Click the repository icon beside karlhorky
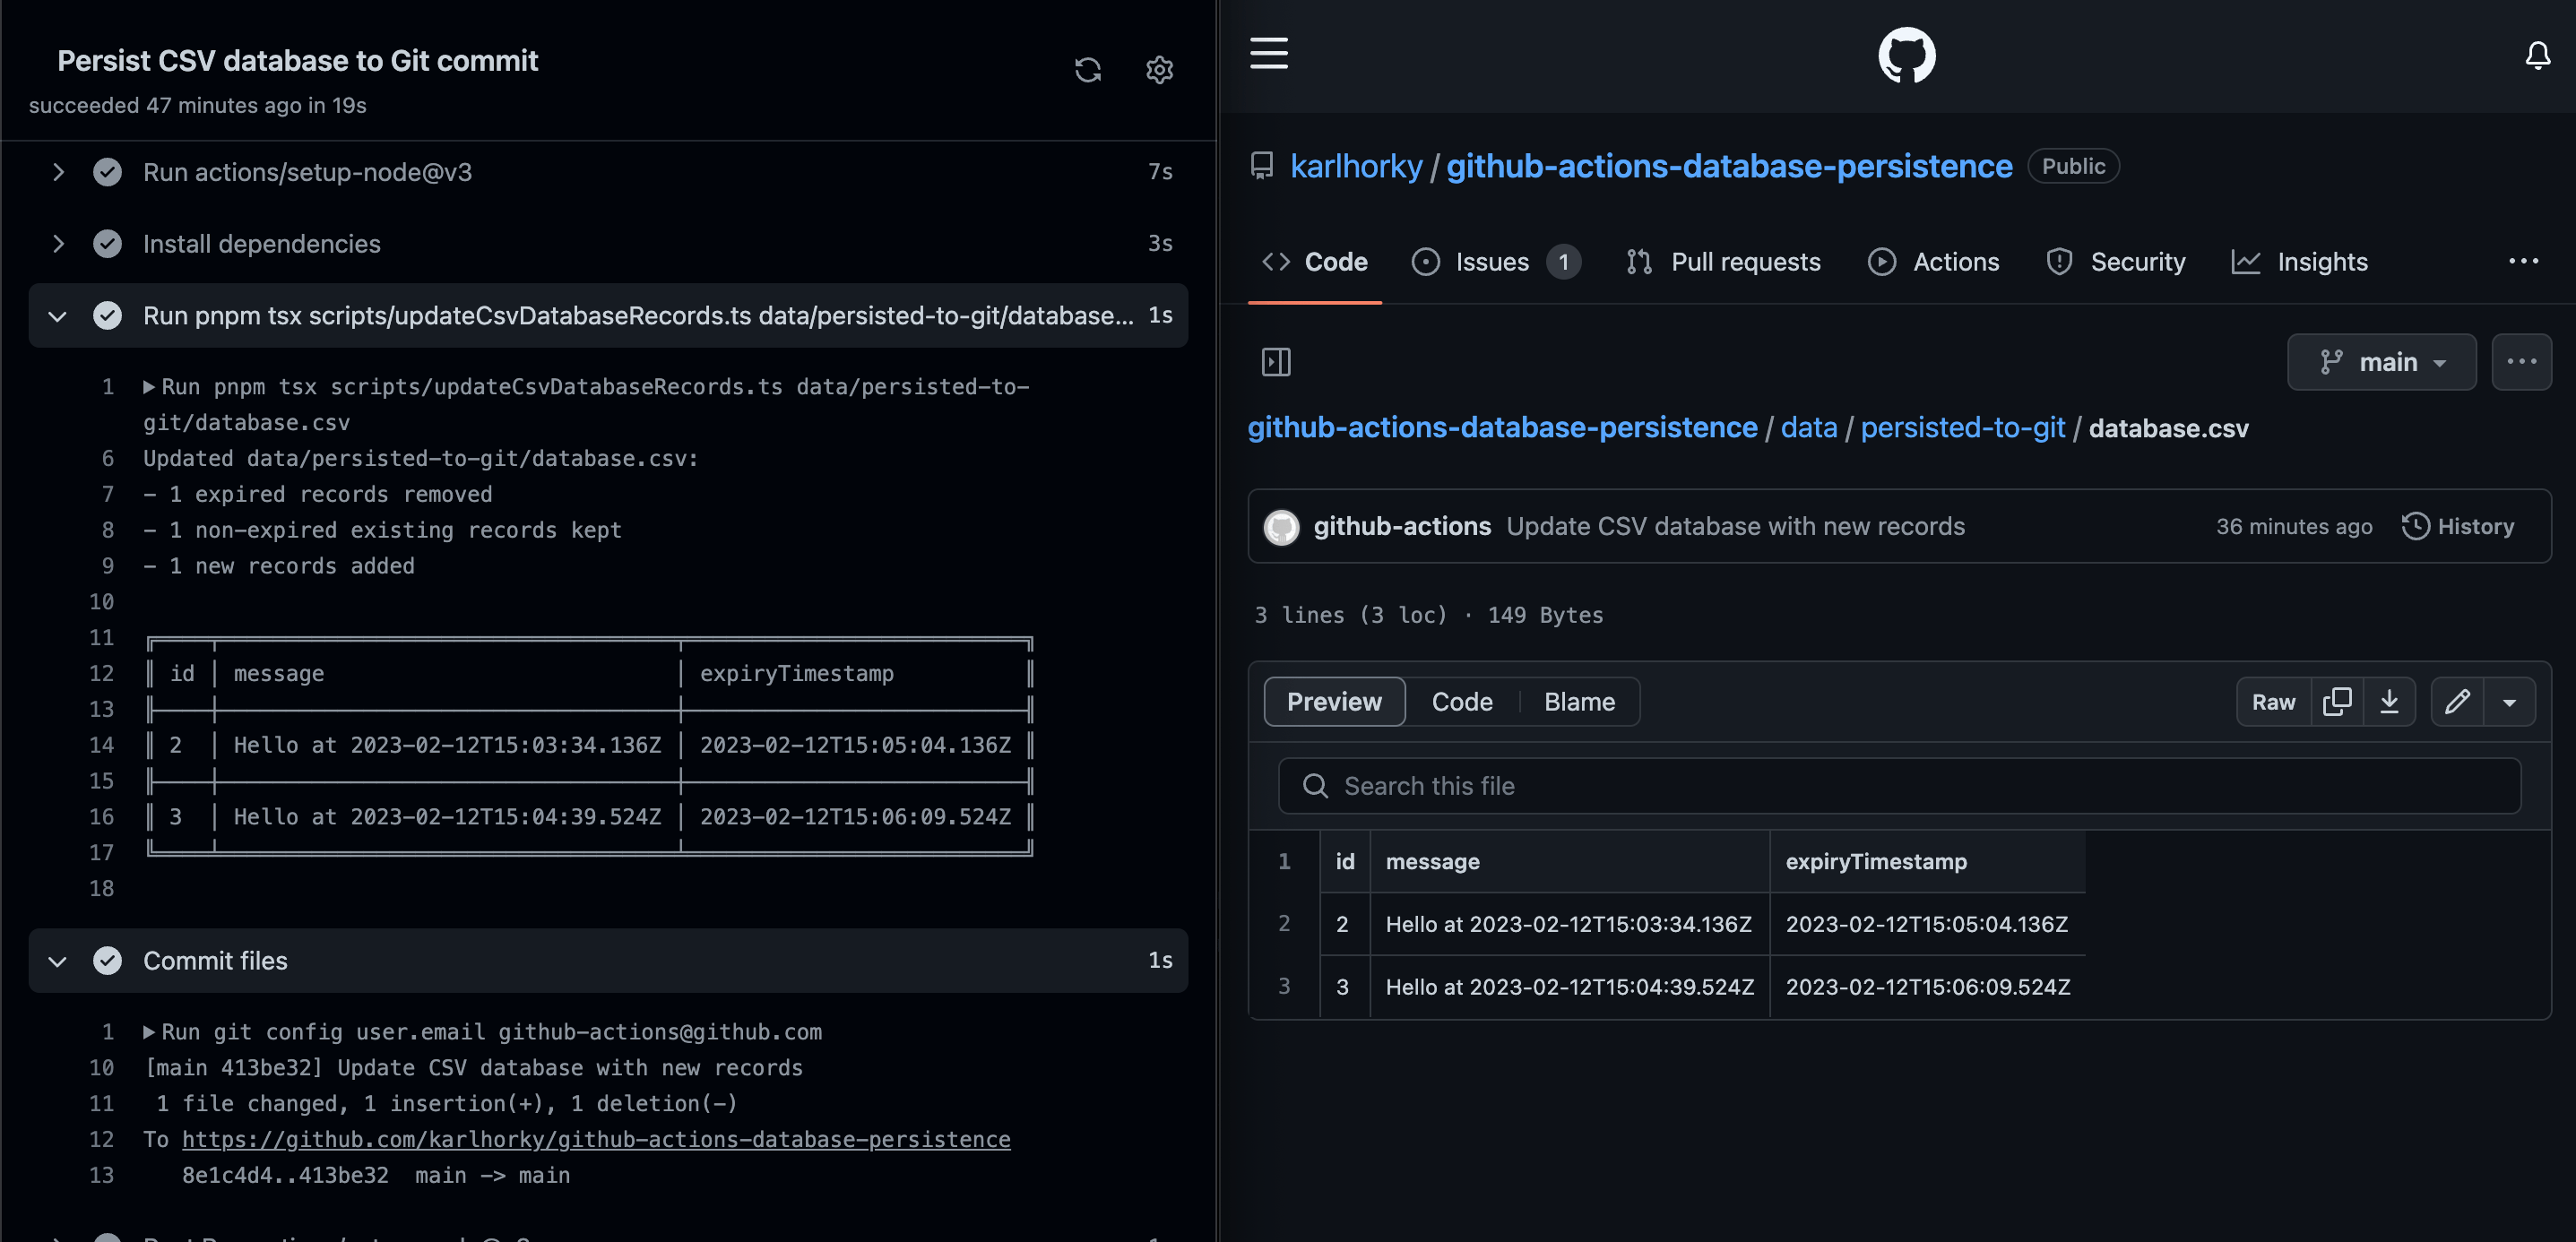The width and height of the screenshot is (2576, 1242). (1262, 166)
